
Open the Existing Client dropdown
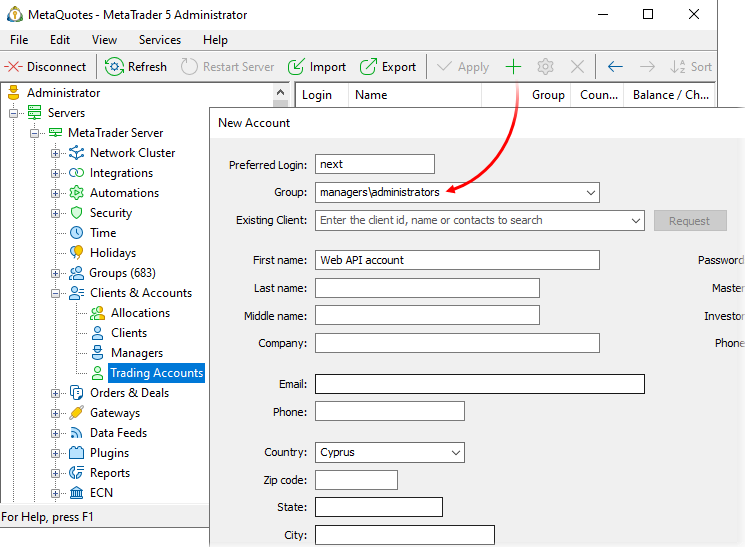pos(636,221)
